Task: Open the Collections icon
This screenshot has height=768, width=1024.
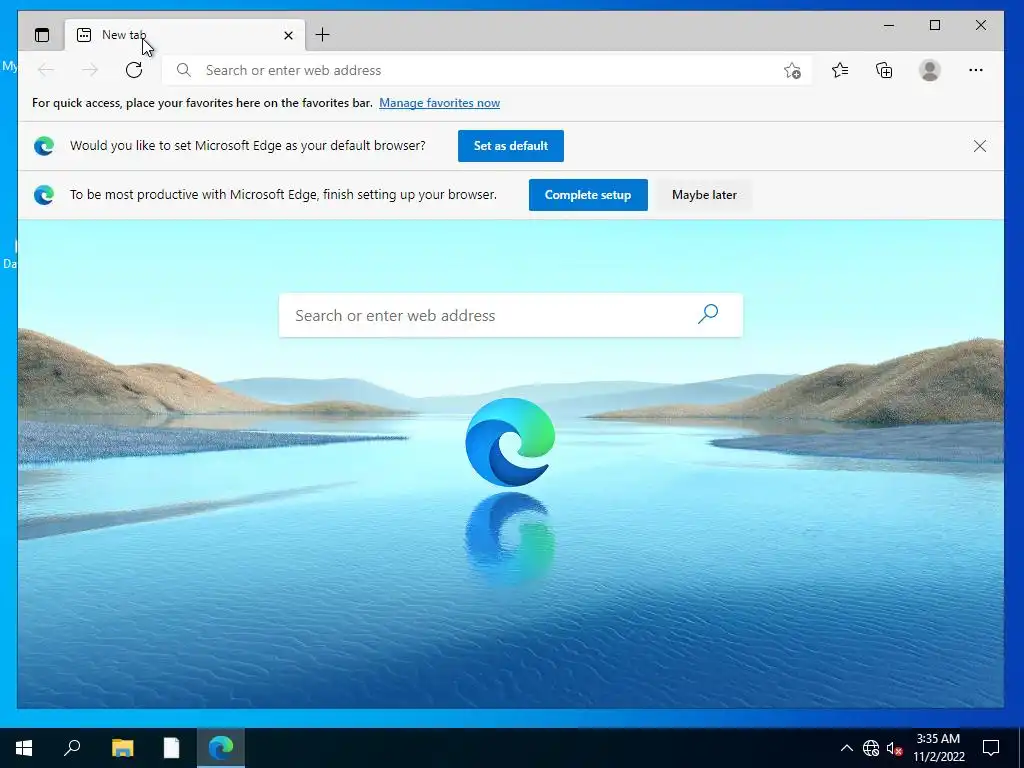Action: [x=884, y=70]
